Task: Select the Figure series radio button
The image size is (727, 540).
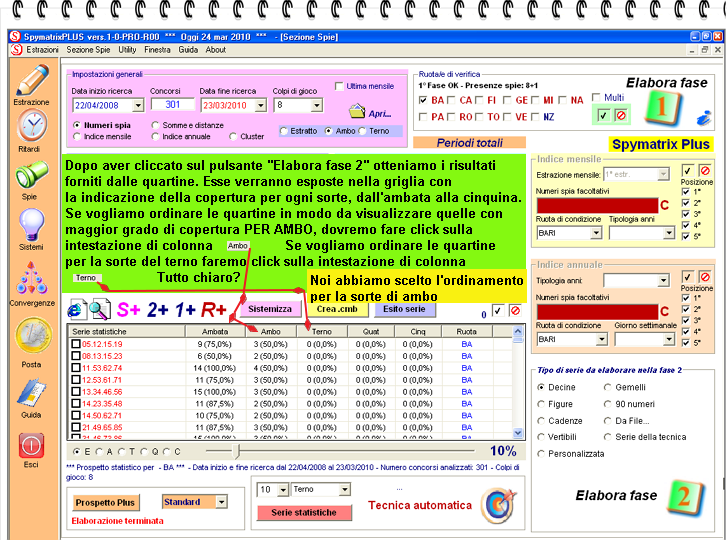Action: tap(541, 404)
